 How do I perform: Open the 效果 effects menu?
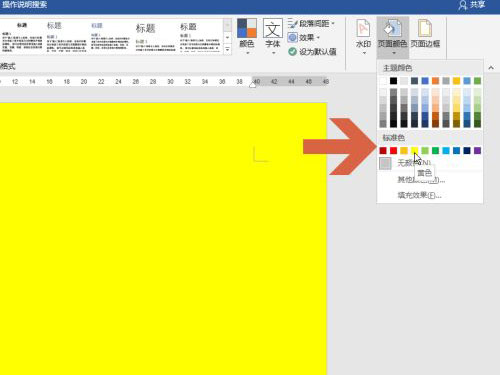(304, 38)
